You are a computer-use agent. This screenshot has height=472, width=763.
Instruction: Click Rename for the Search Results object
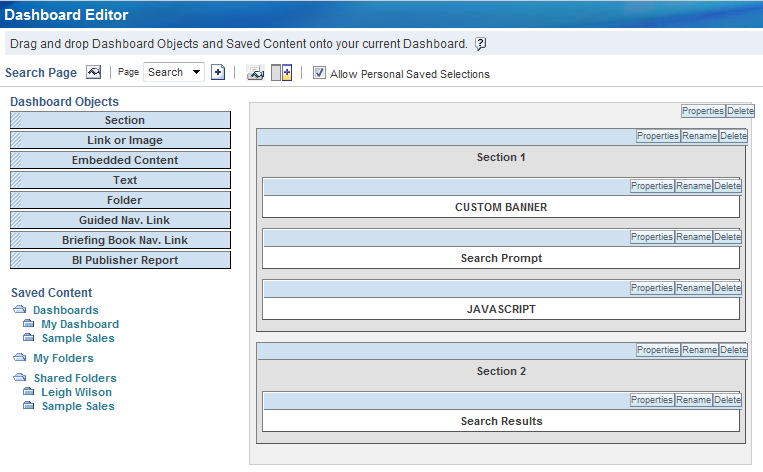tap(694, 400)
